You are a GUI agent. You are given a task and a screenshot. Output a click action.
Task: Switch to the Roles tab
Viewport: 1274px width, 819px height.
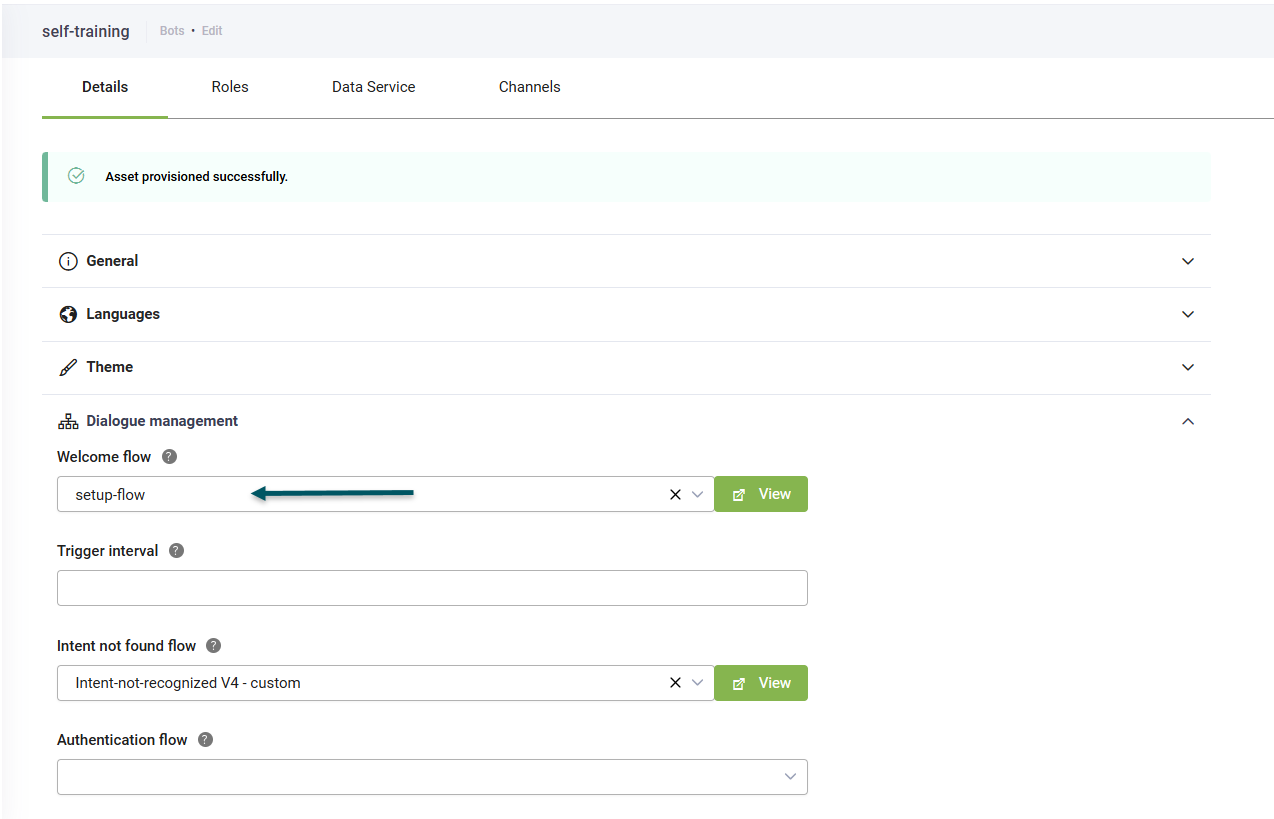coord(230,87)
